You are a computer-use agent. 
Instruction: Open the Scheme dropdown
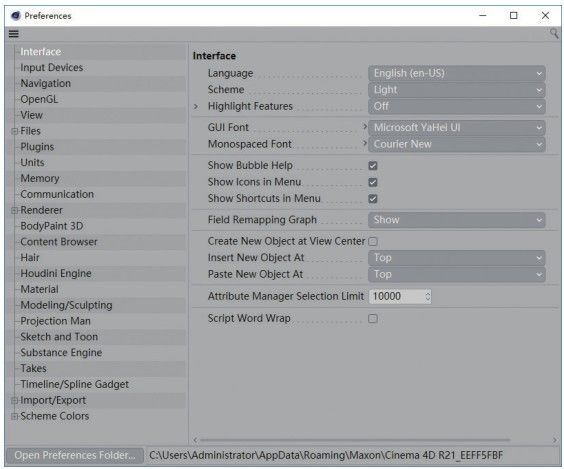[x=456, y=90]
